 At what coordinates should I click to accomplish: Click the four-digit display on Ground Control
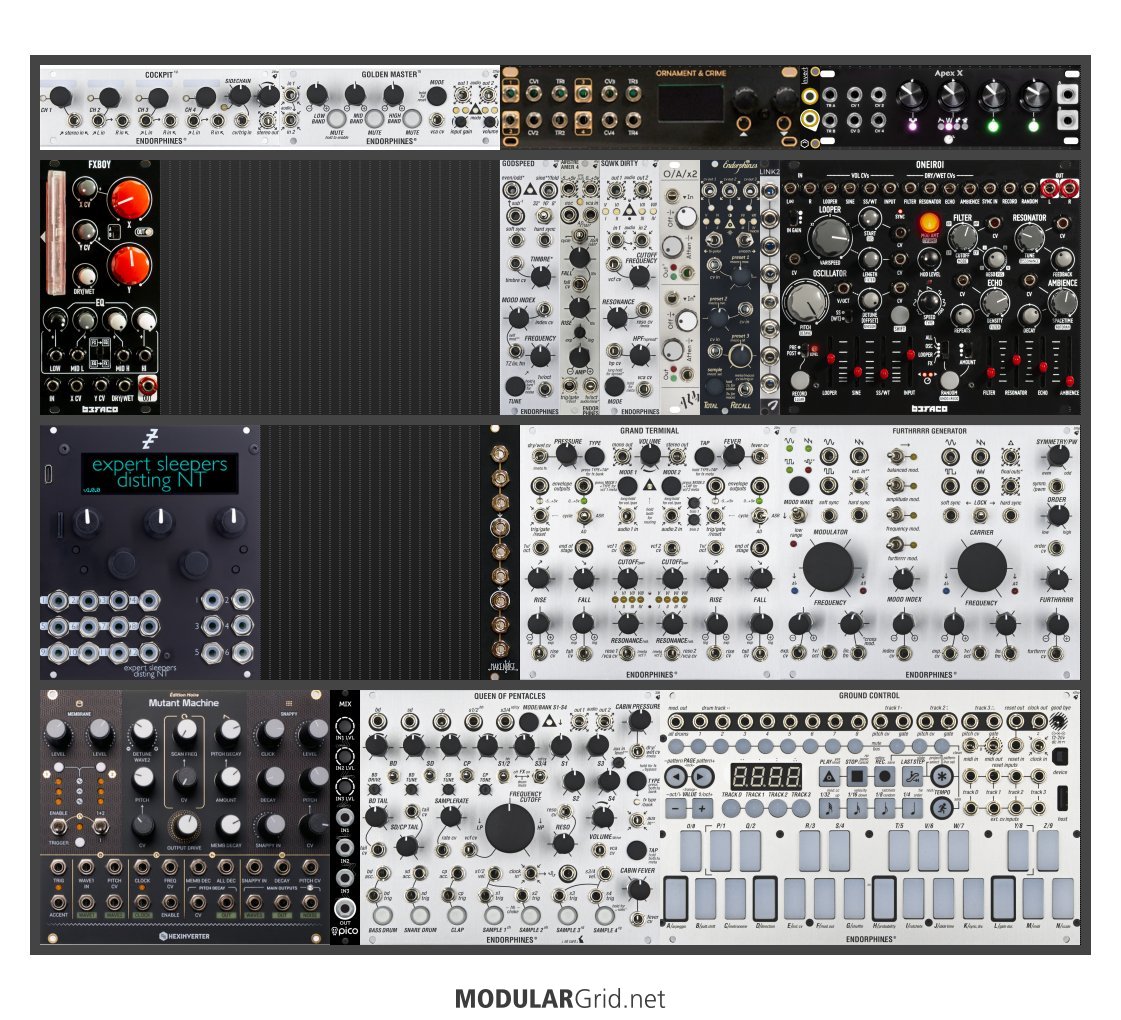(766, 776)
